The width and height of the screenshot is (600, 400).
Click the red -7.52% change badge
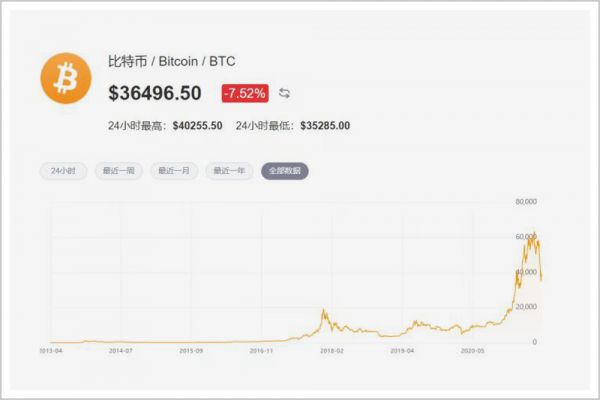coord(245,93)
